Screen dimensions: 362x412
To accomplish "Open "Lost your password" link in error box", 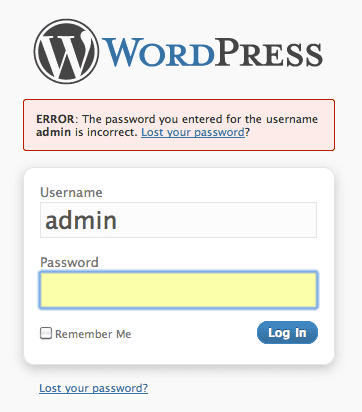I will (x=193, y=132).
